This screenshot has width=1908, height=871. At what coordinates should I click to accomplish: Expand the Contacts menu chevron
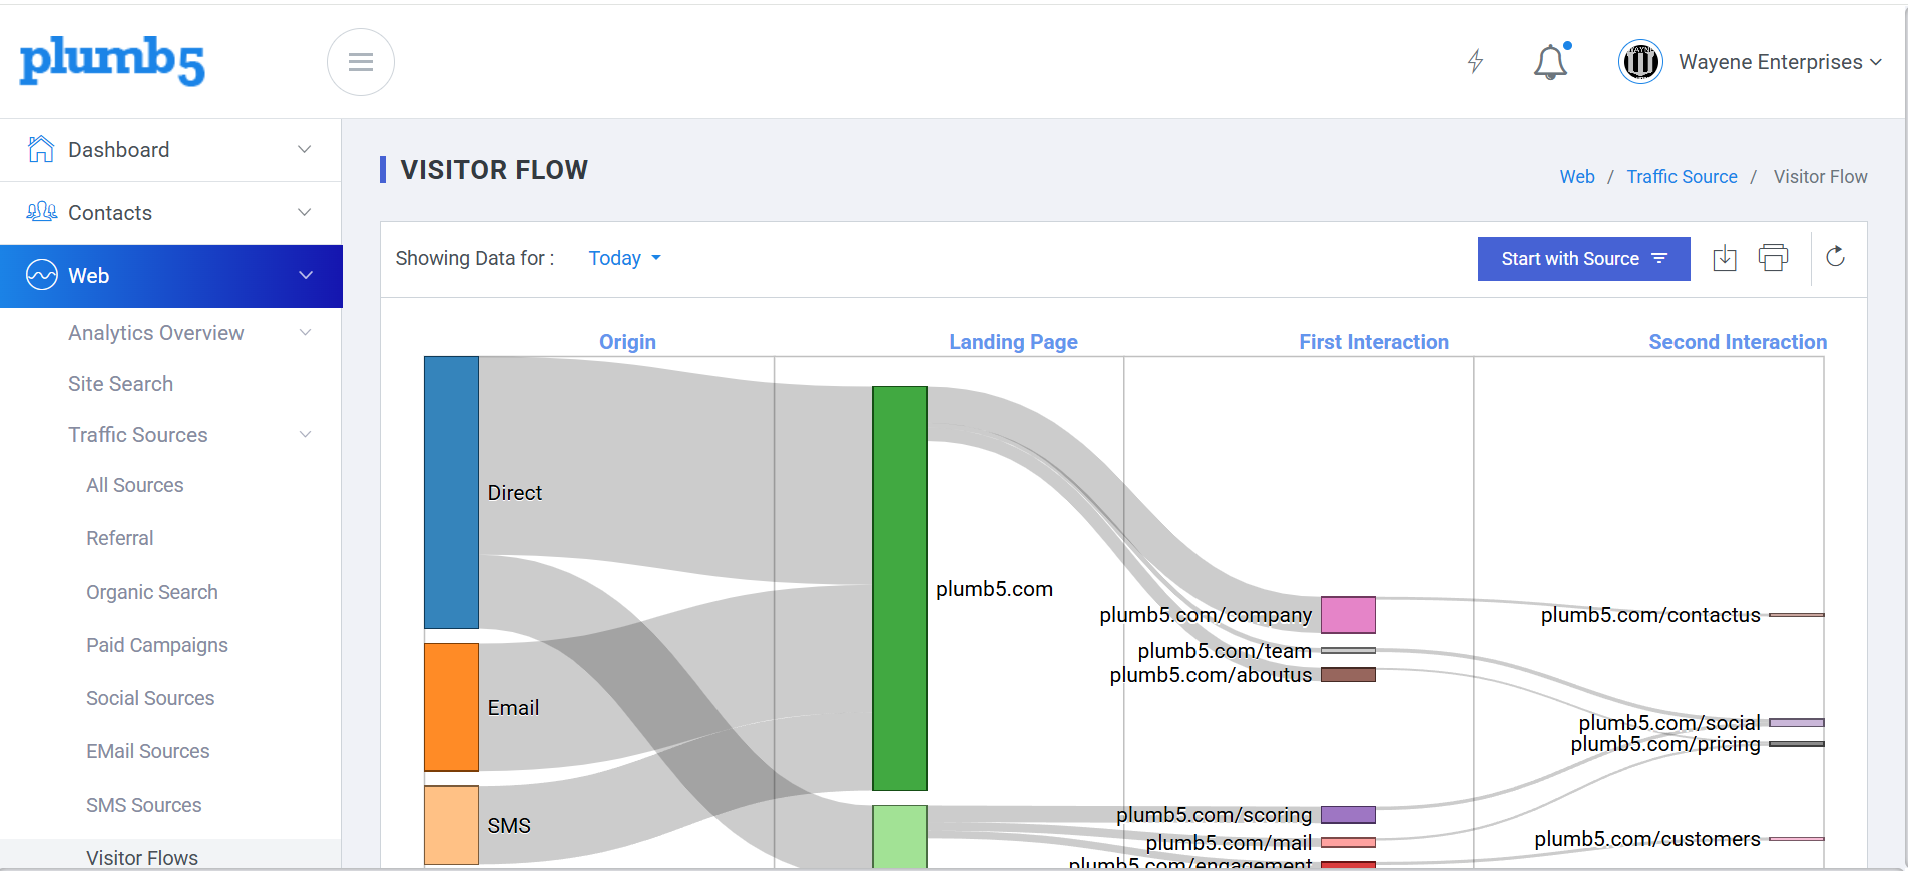[x=305, y=212]
